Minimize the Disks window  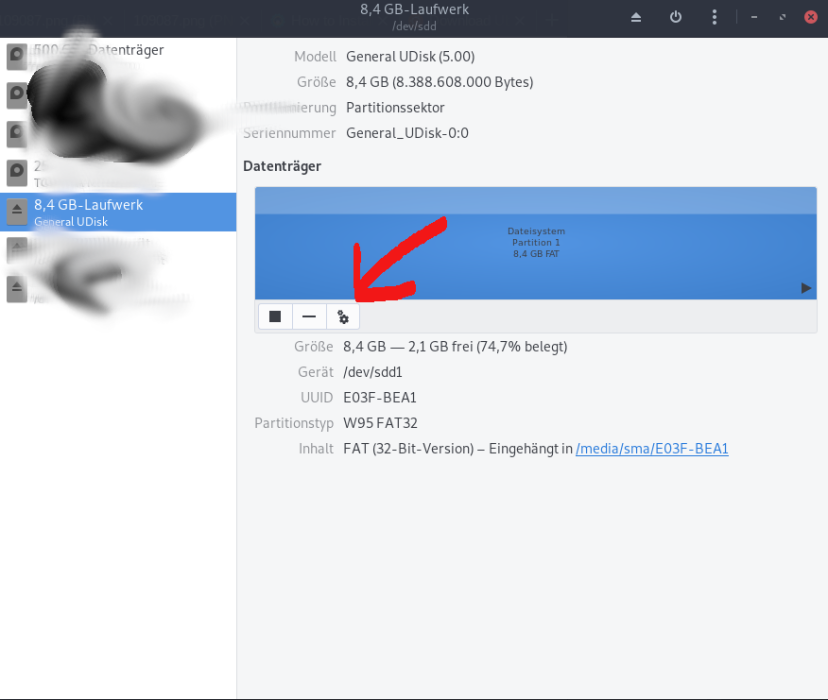coord(754,17)
